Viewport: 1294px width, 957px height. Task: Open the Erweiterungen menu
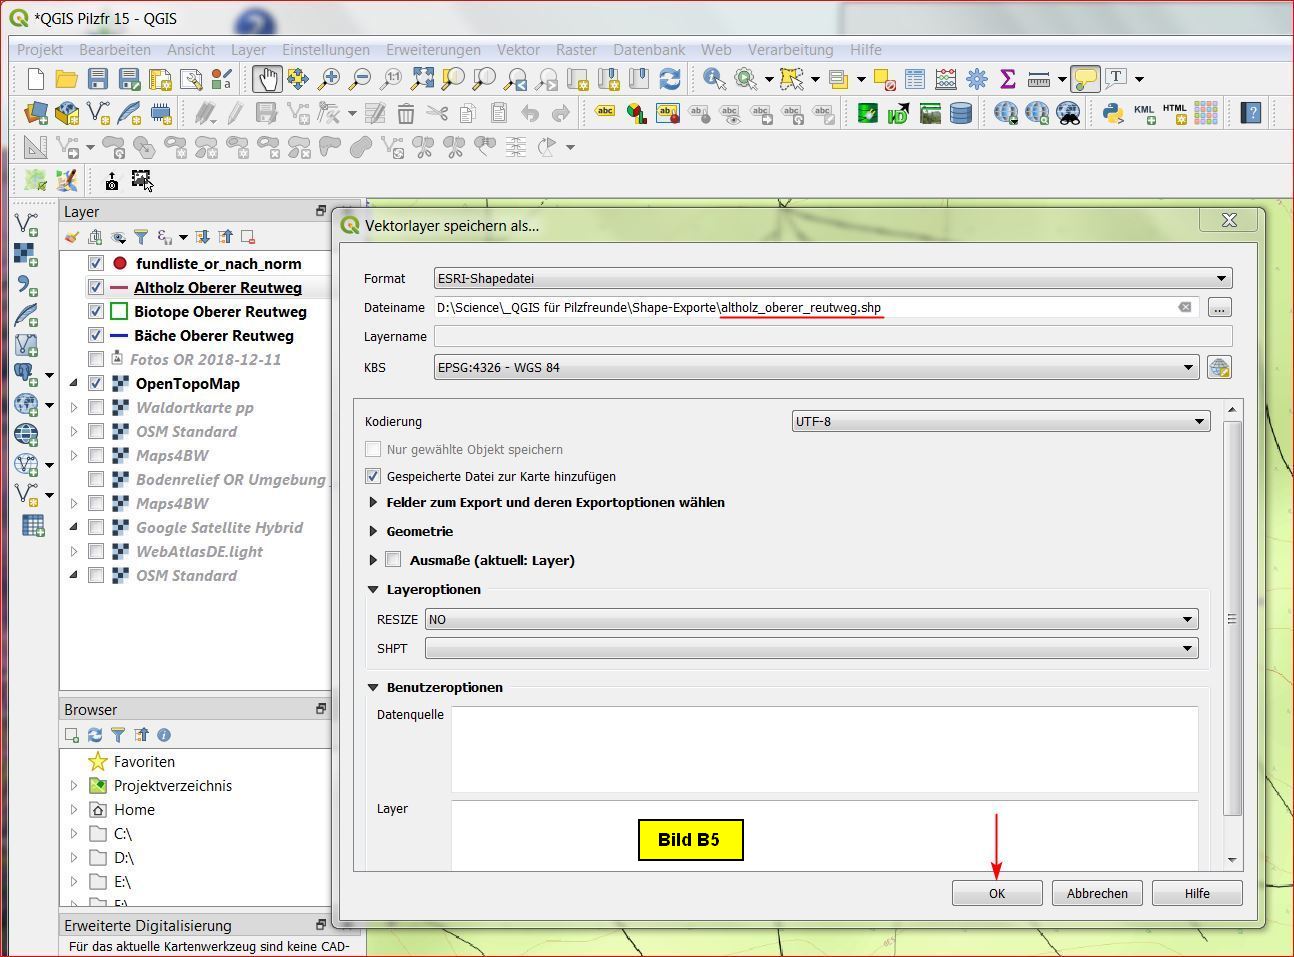click(x=433, y=49)
